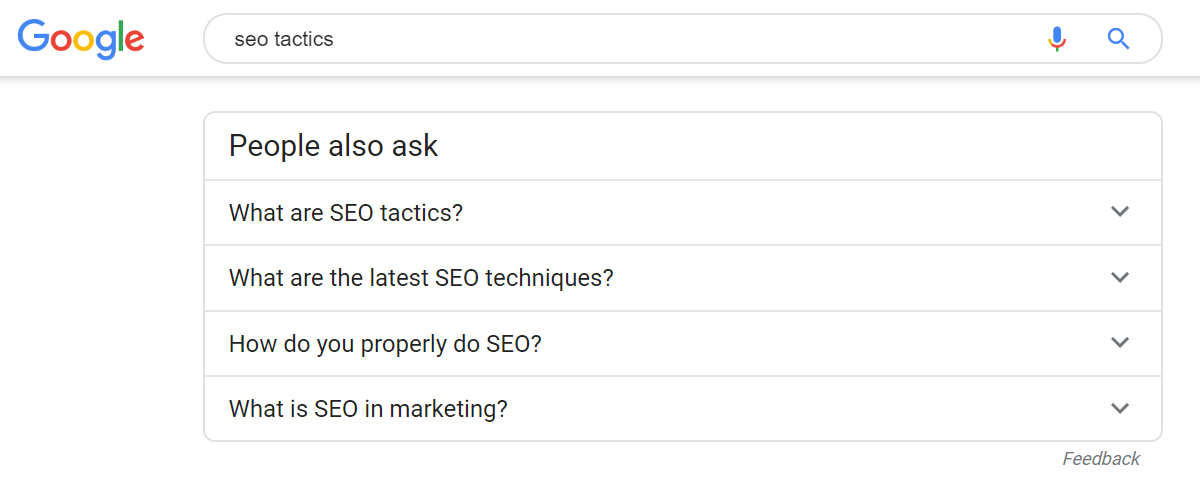Viewport: 1200px width, 486px height.
Task: Click blank space right of "People also ask"
Action: [800, 146]
